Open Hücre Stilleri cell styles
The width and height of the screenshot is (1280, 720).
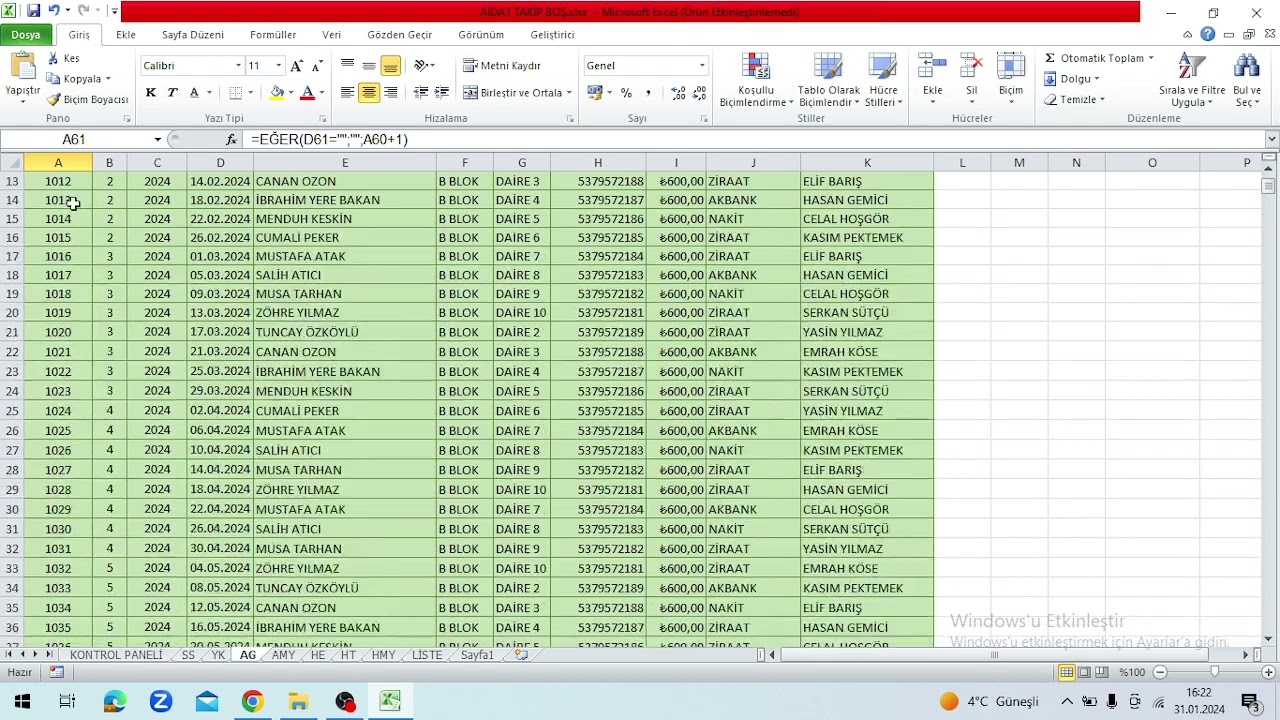point(883,80)
